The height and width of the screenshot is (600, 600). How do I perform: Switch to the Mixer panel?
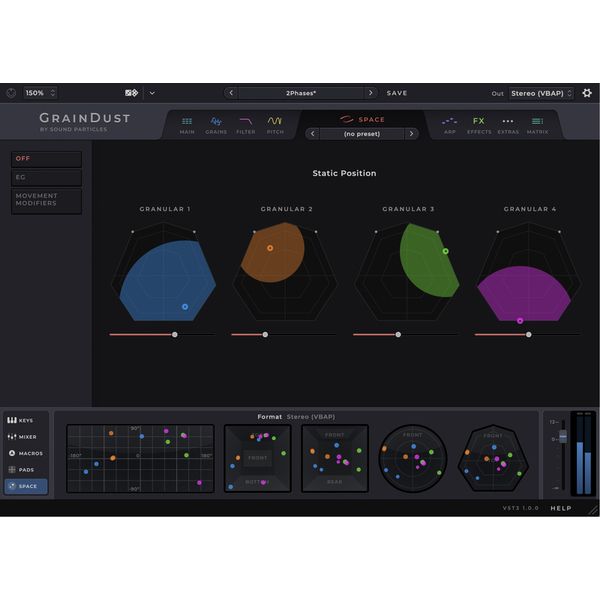[26, 437]
